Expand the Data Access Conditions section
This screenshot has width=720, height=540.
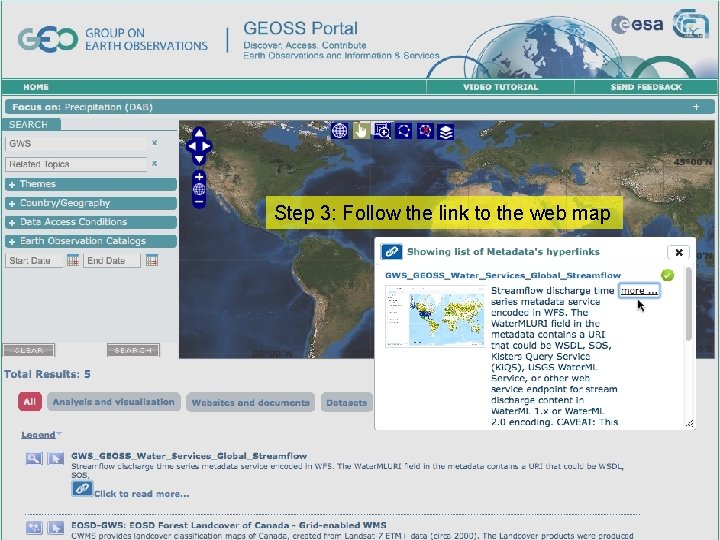(x=91, y=222)
